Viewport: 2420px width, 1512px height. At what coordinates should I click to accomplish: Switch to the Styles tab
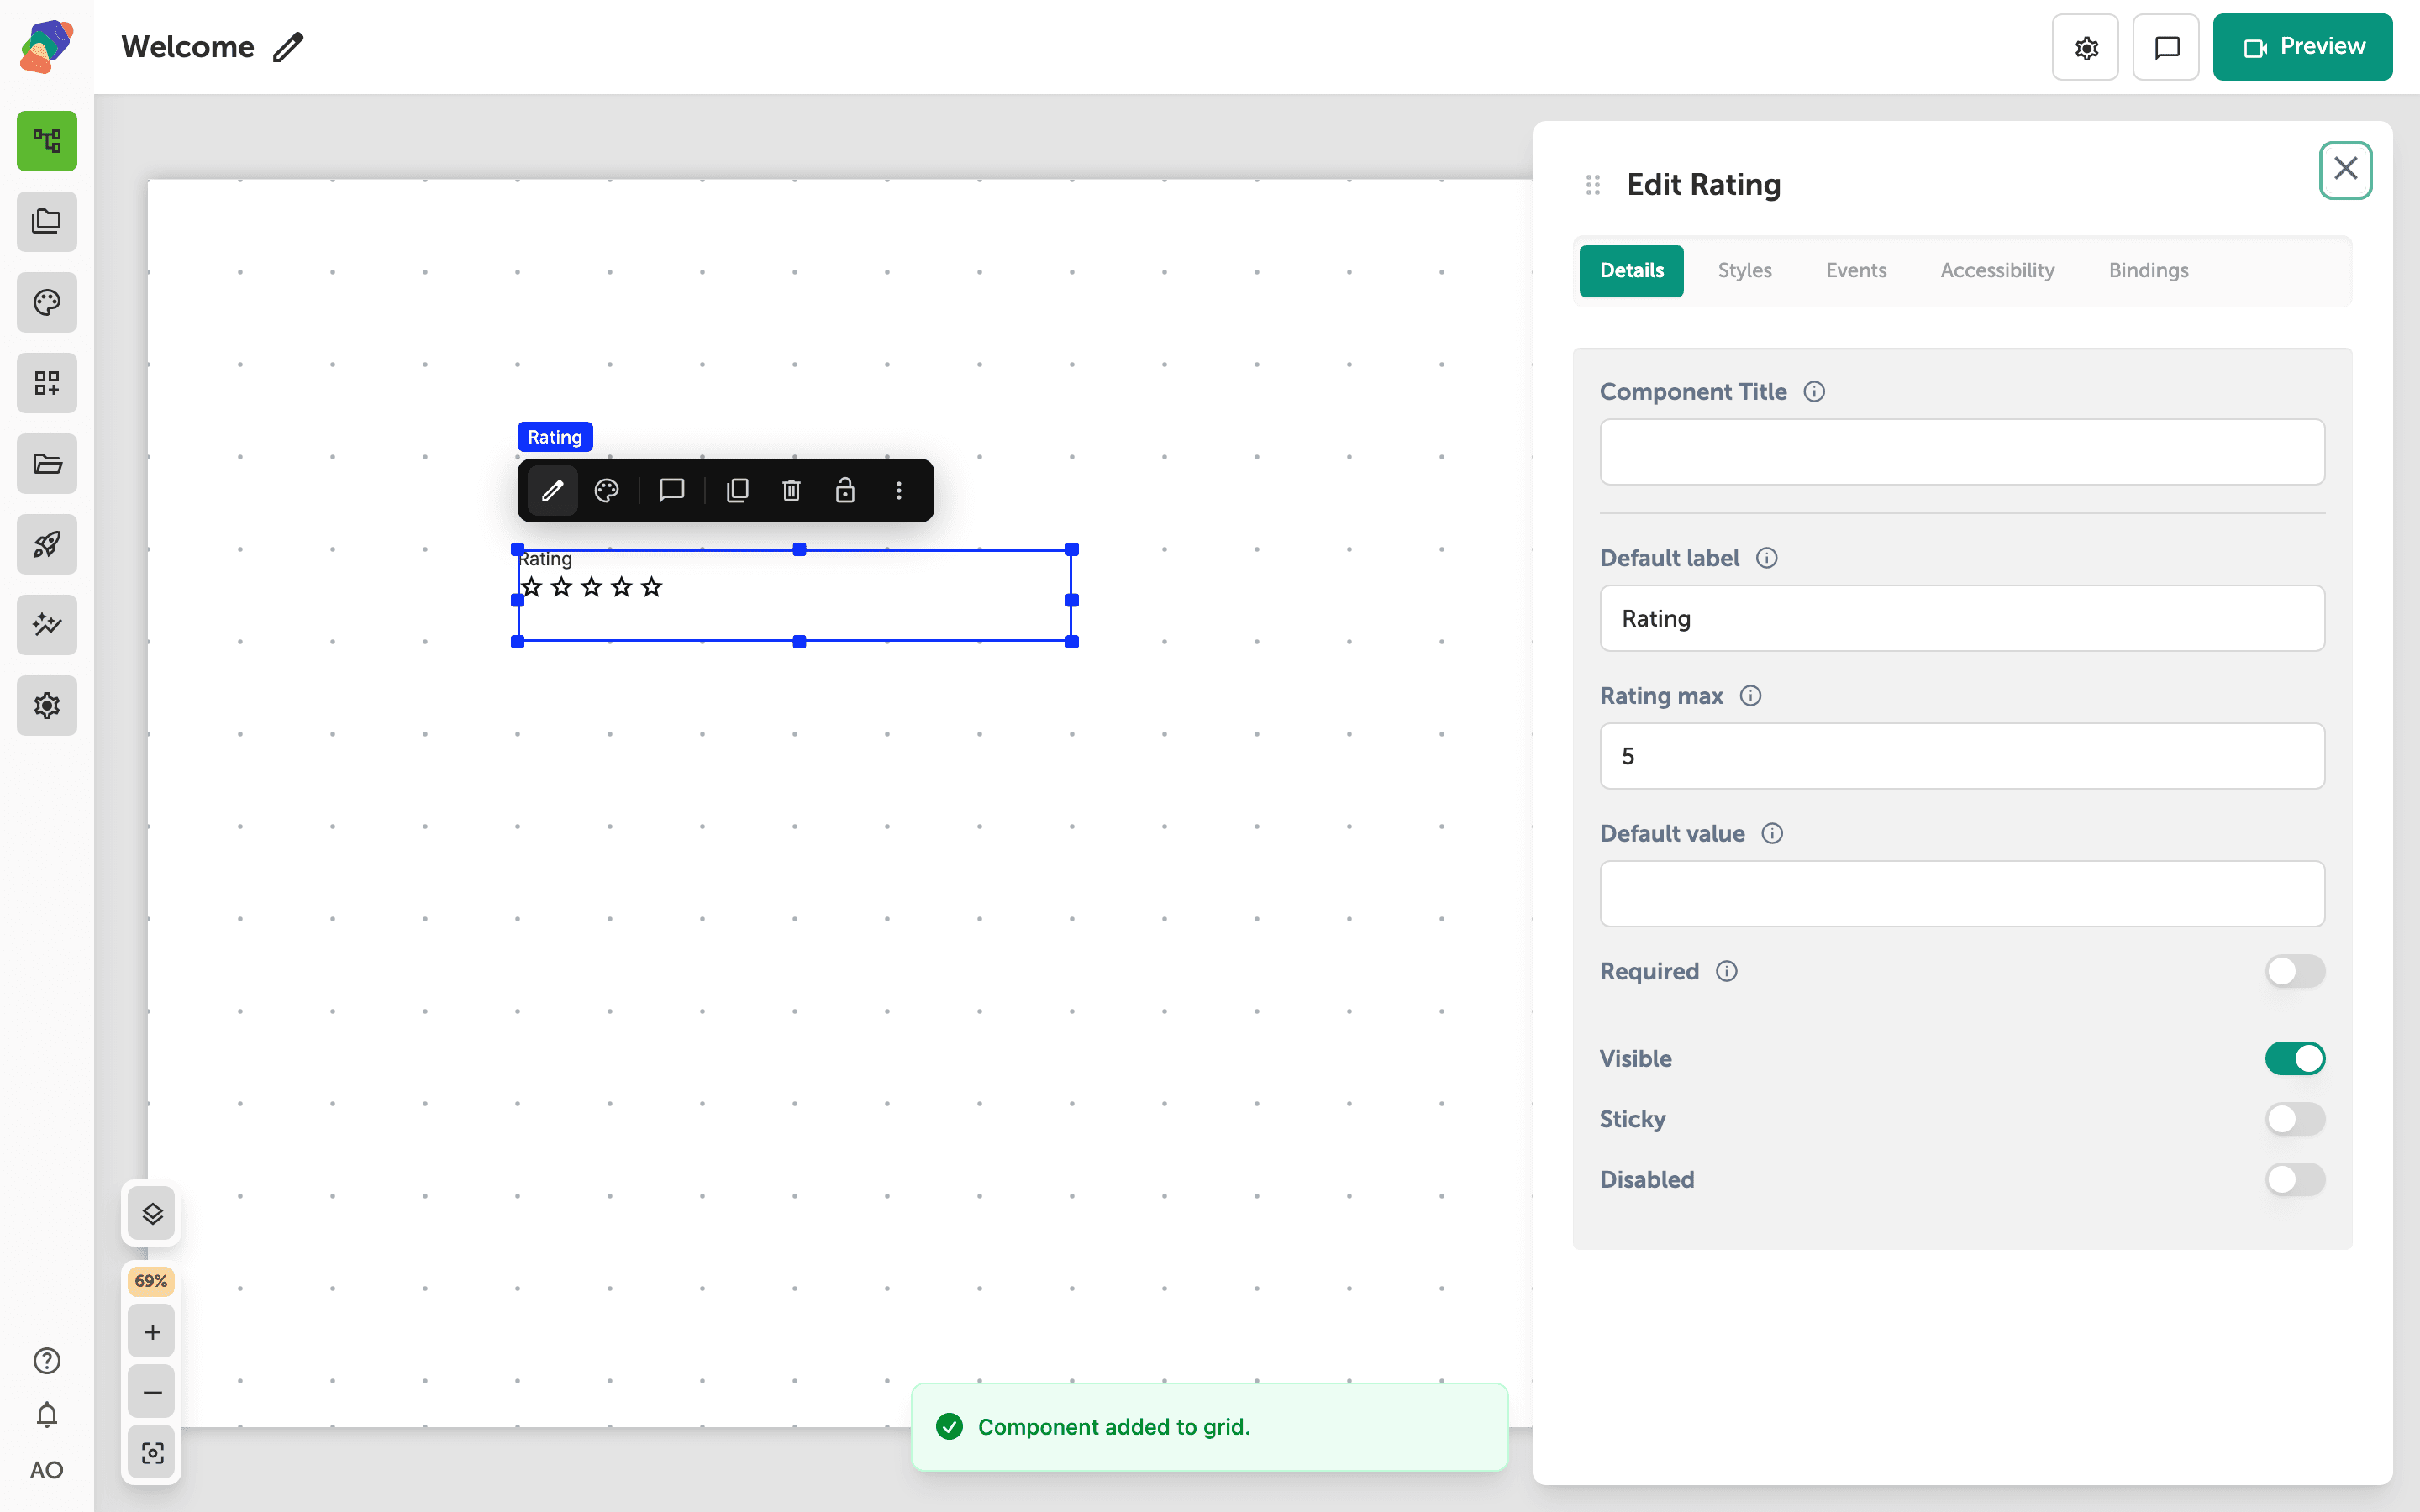[x=1745, y=270]
